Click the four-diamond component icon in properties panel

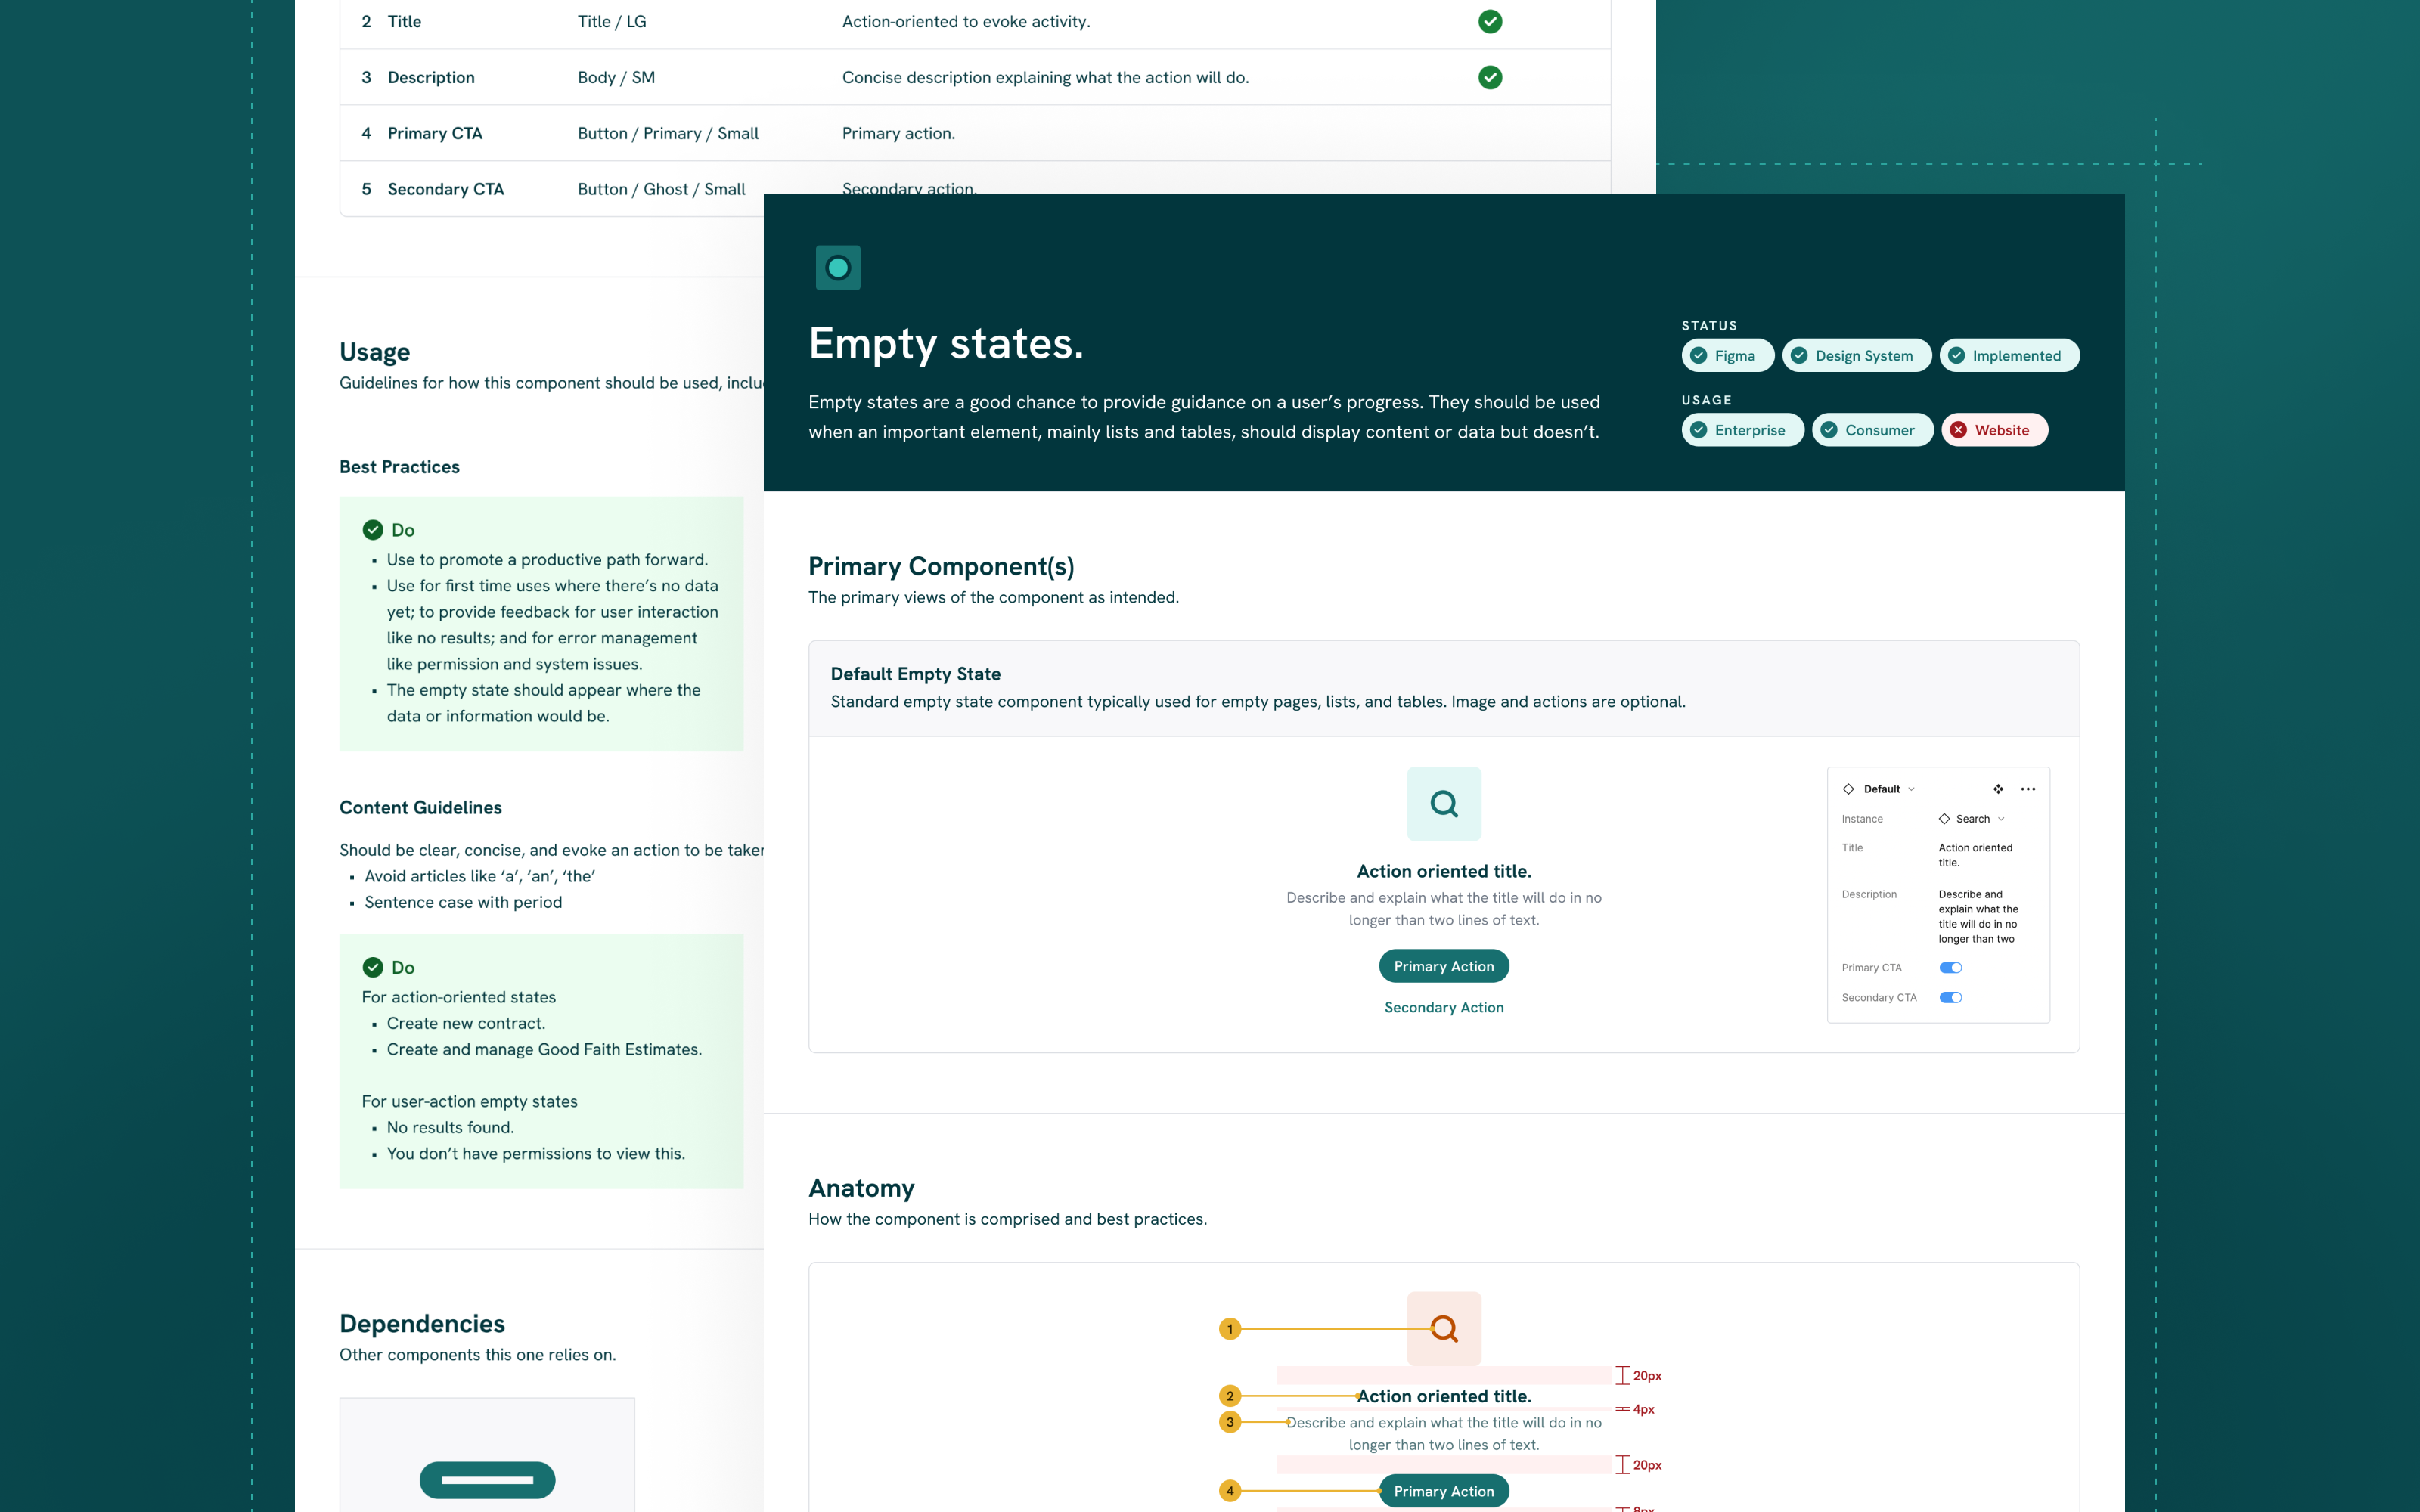pos(1998,789)
